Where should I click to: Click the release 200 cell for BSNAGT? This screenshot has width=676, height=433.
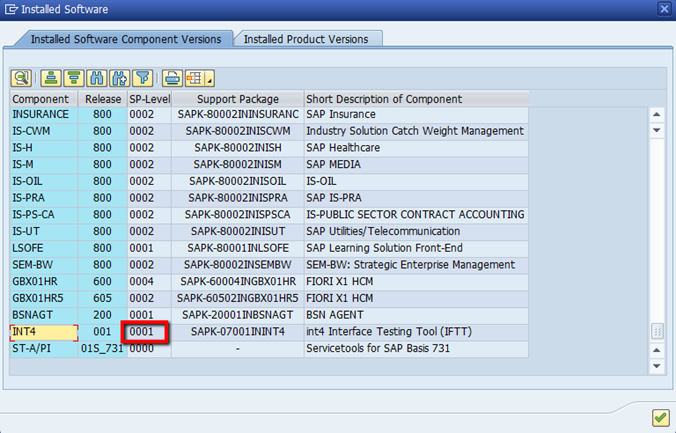point(103,315)
